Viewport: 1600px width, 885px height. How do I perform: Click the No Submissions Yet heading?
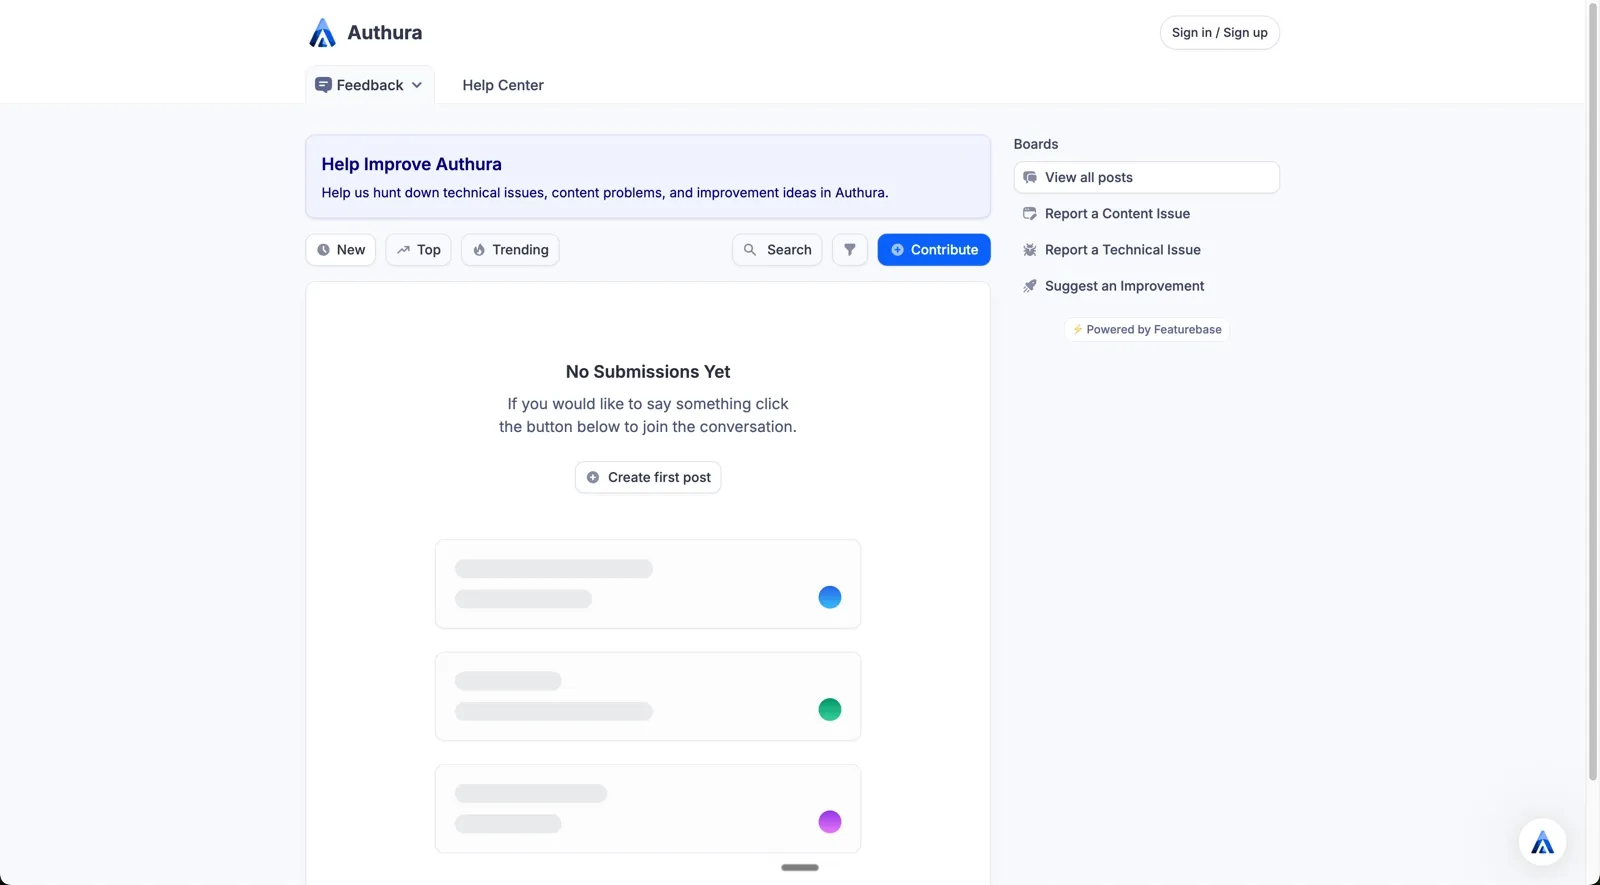coord(648,372)
